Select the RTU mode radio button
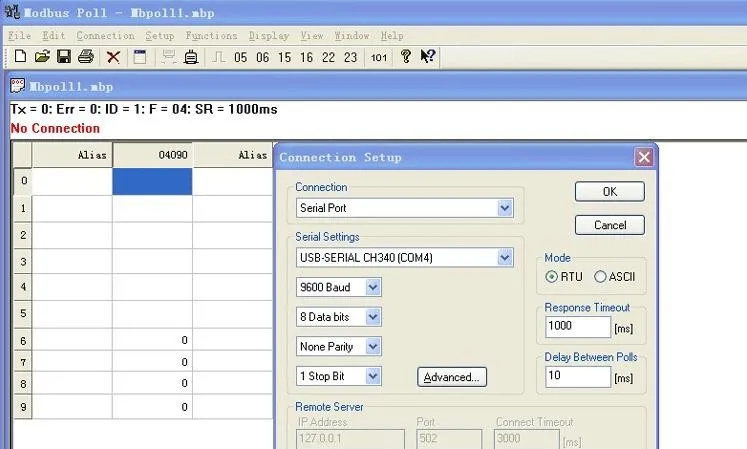The height and width of the screenshot is (449, 747). (551, 276)
